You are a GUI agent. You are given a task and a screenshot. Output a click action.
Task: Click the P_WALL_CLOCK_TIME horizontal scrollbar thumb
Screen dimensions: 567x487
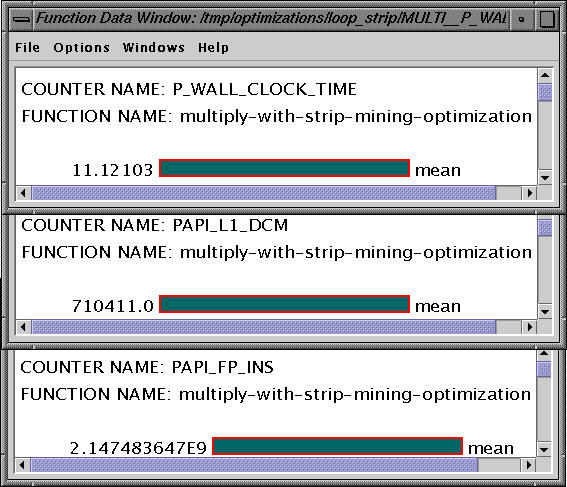coord(264,193)
